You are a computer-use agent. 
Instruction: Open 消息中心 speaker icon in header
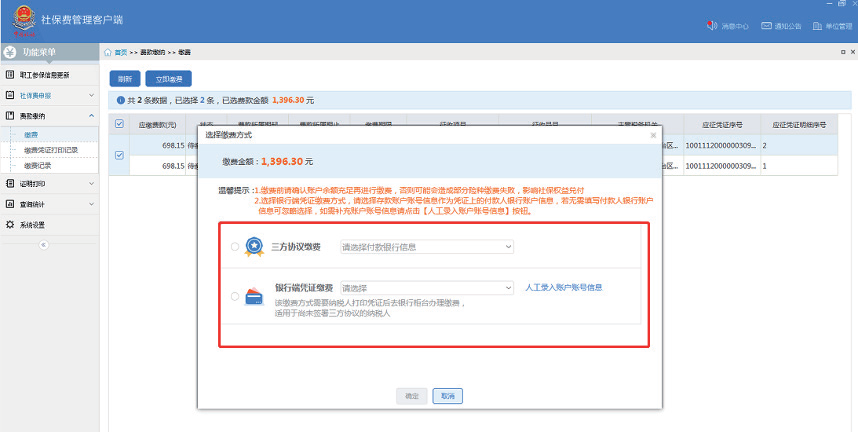711,26
